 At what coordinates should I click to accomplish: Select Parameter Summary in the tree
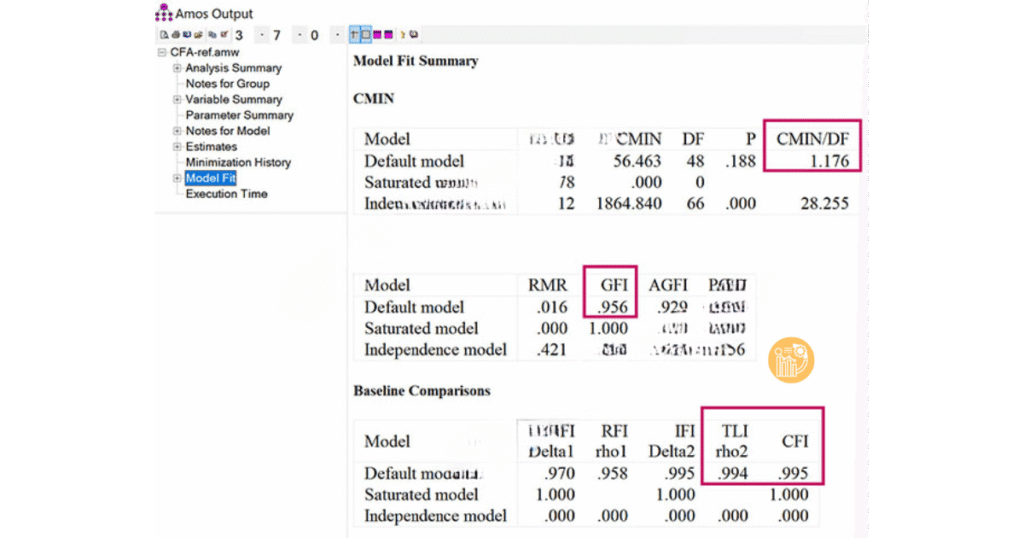pyautogui.click(x=239, y=115)
